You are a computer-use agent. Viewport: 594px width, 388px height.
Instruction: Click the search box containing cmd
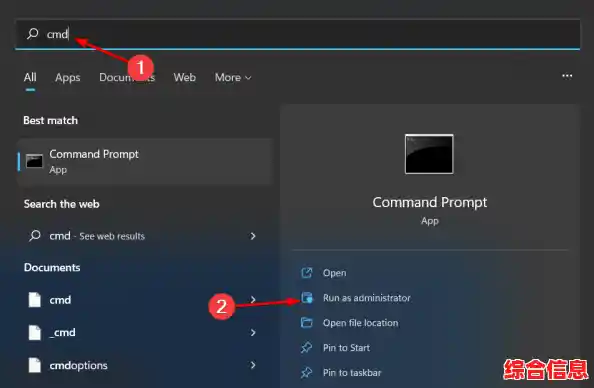297,34
